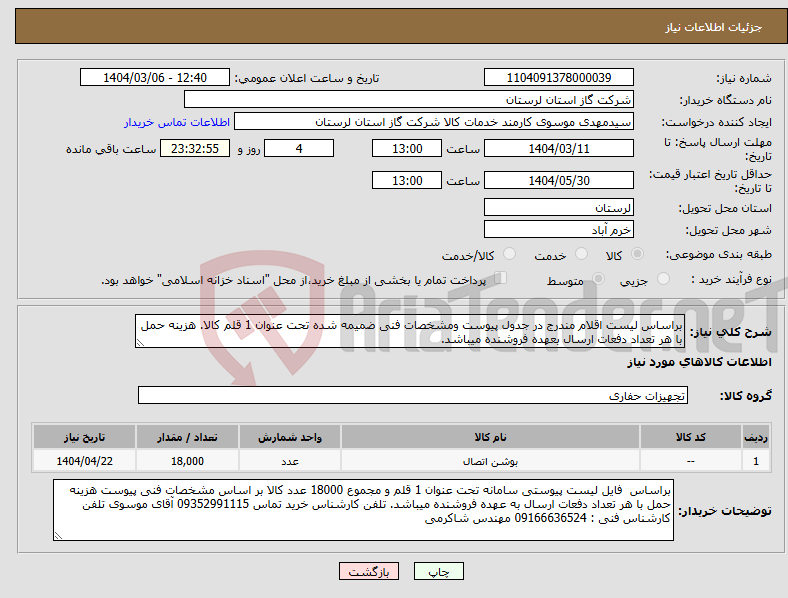Click price validity date 1404/05/30
The image size is (788, 598).
point(558,180)
